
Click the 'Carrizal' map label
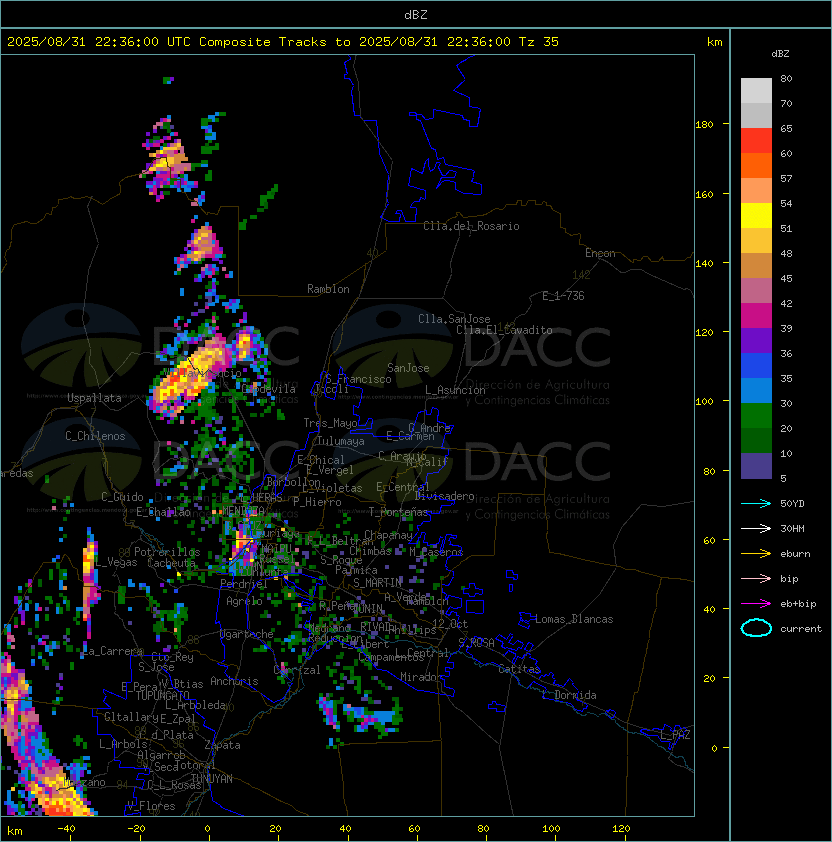pyautogui.click(x=297, y=670)
